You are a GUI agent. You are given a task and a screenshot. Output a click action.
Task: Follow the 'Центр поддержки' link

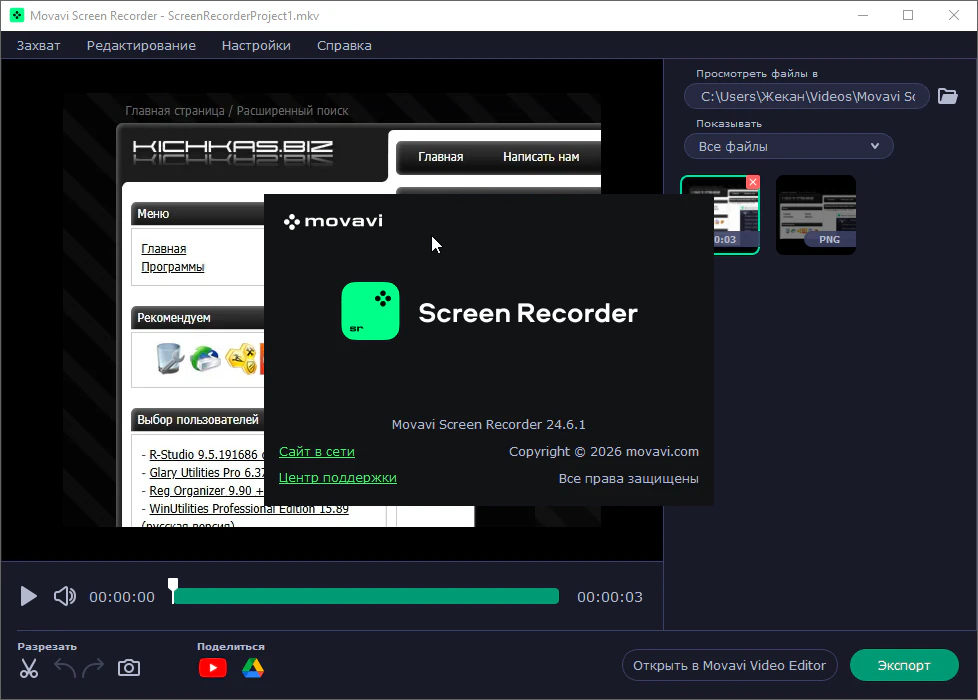pos(337,478)
